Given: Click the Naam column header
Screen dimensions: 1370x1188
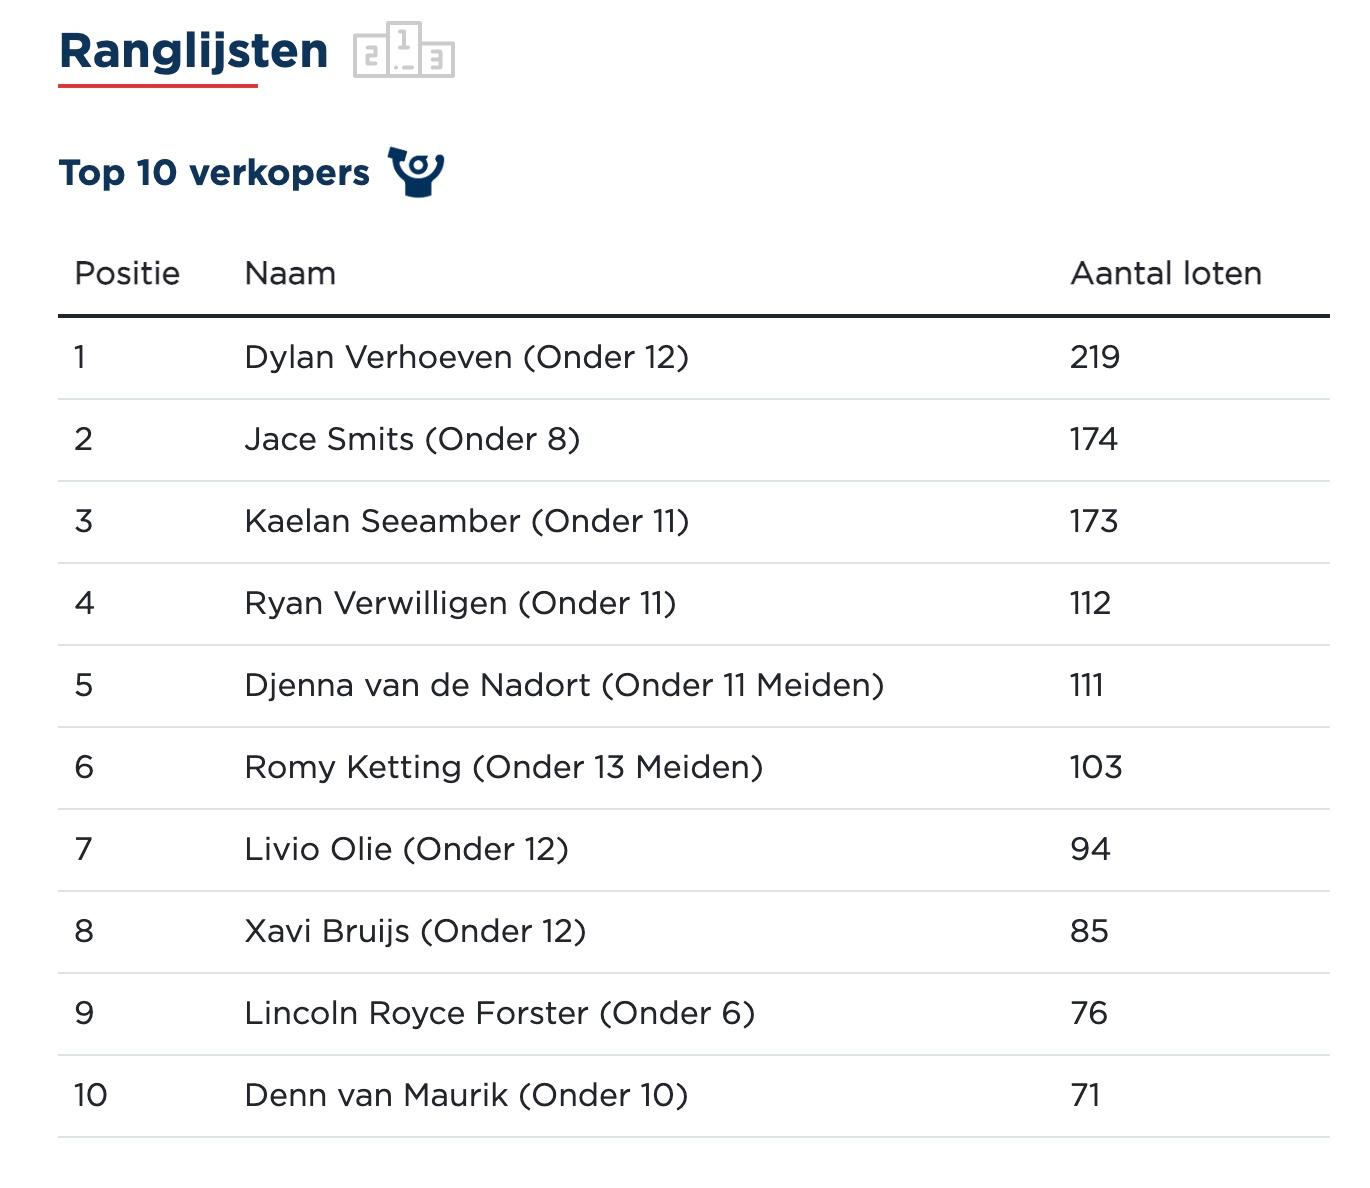Looking at the screenshot, I should coord(290,274).
